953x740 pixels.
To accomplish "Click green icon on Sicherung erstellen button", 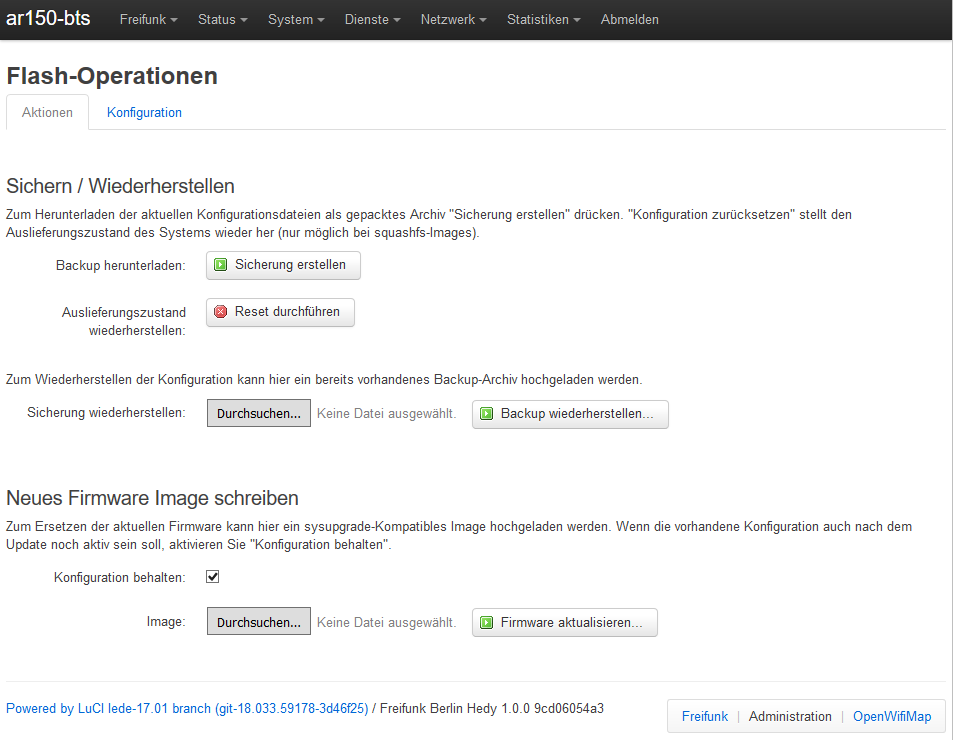I will 221,265.
